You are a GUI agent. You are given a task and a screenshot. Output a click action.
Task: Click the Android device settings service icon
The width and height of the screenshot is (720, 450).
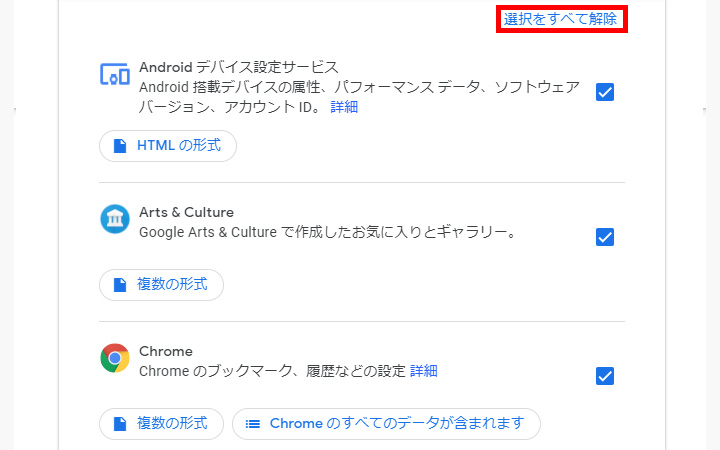115,74
